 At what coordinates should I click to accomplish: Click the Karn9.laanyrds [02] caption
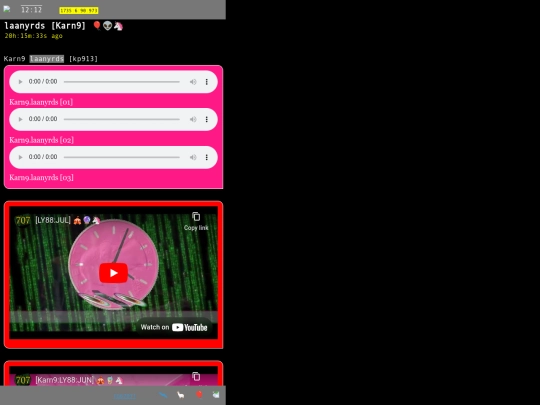(x=41, y=140)
